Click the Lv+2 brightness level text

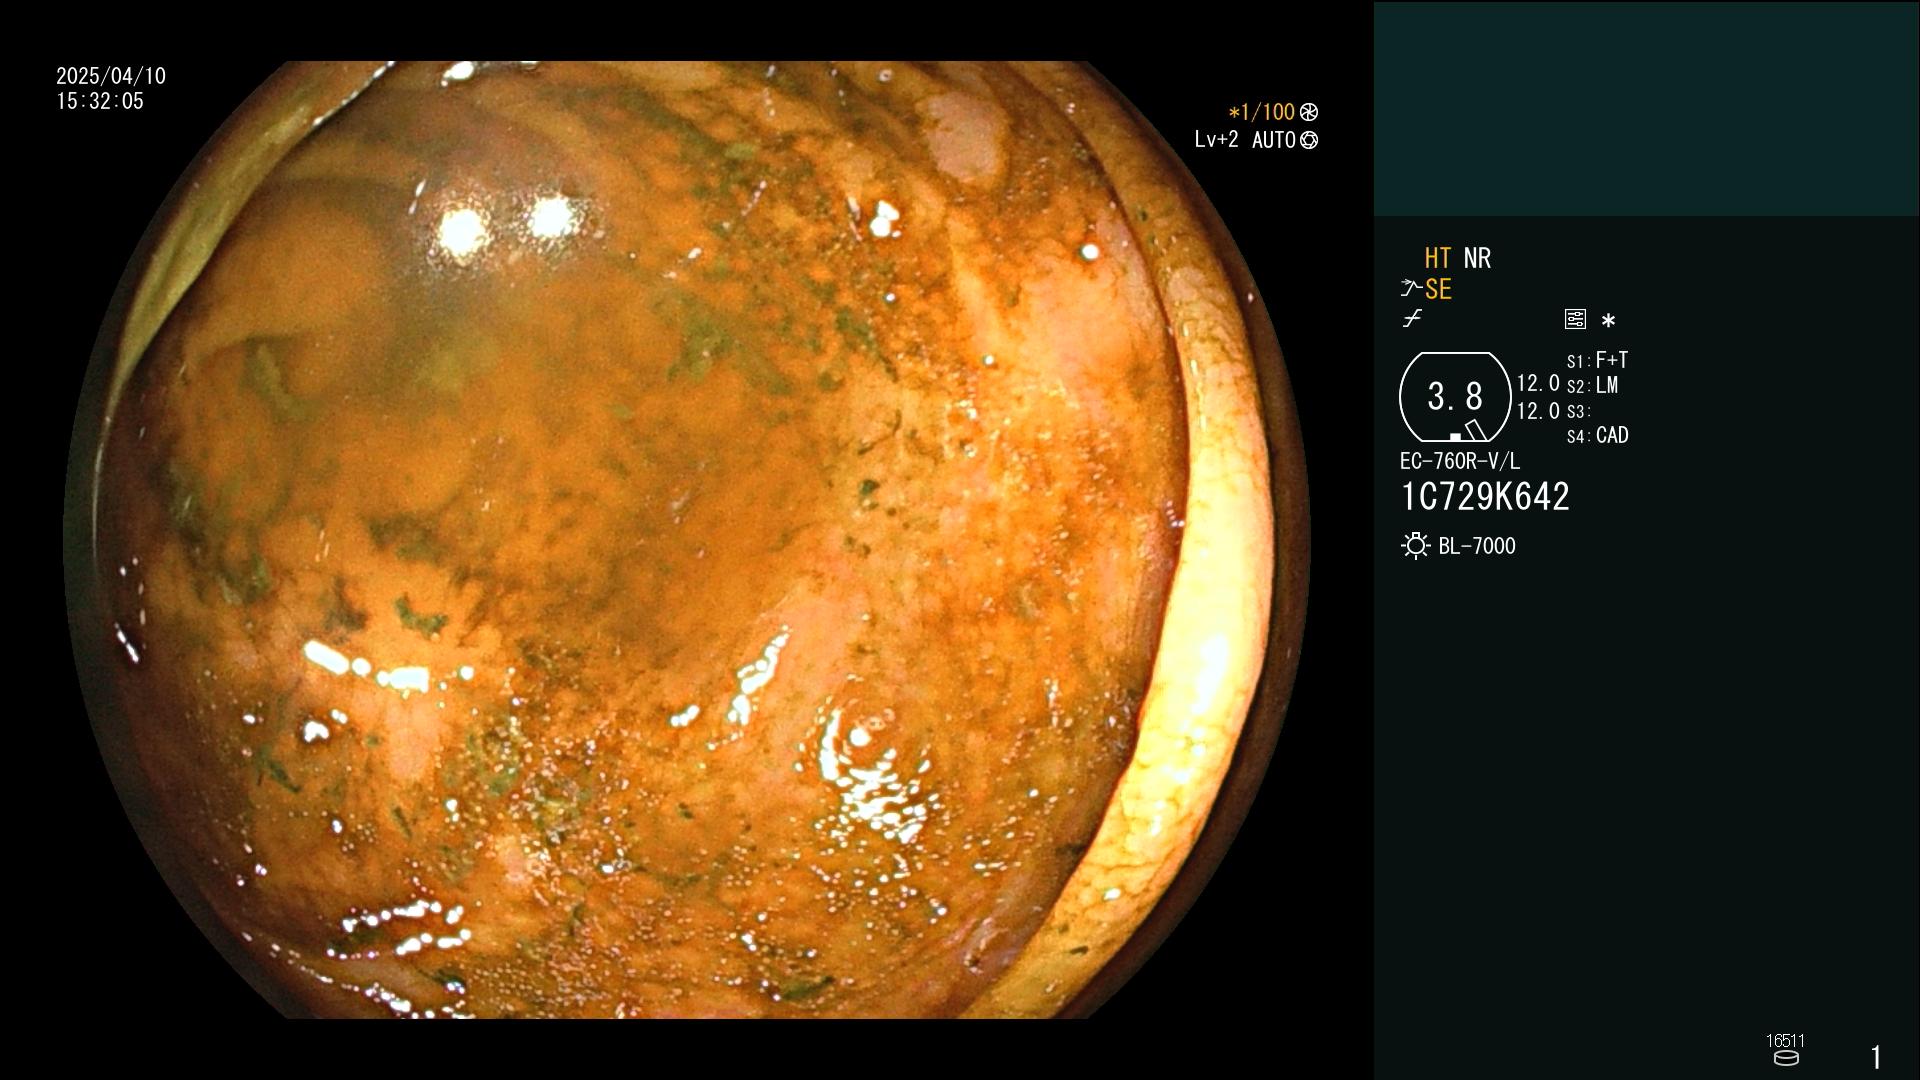[1216, 140]
